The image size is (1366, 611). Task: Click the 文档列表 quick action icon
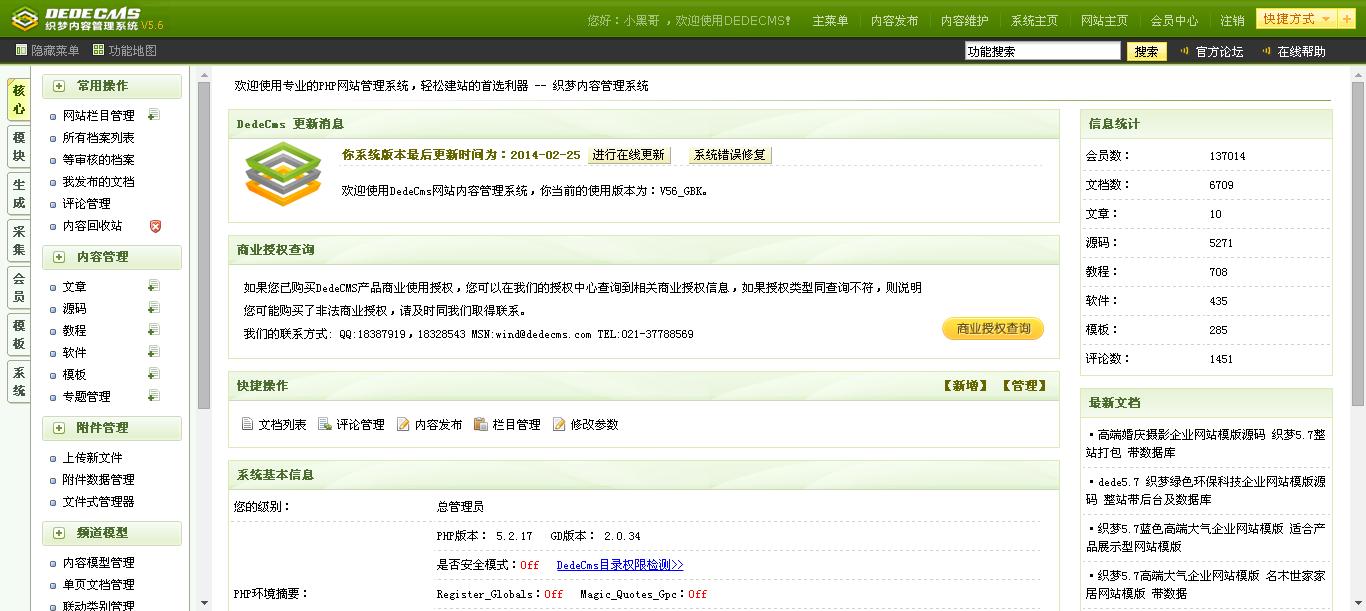(247, 424)
